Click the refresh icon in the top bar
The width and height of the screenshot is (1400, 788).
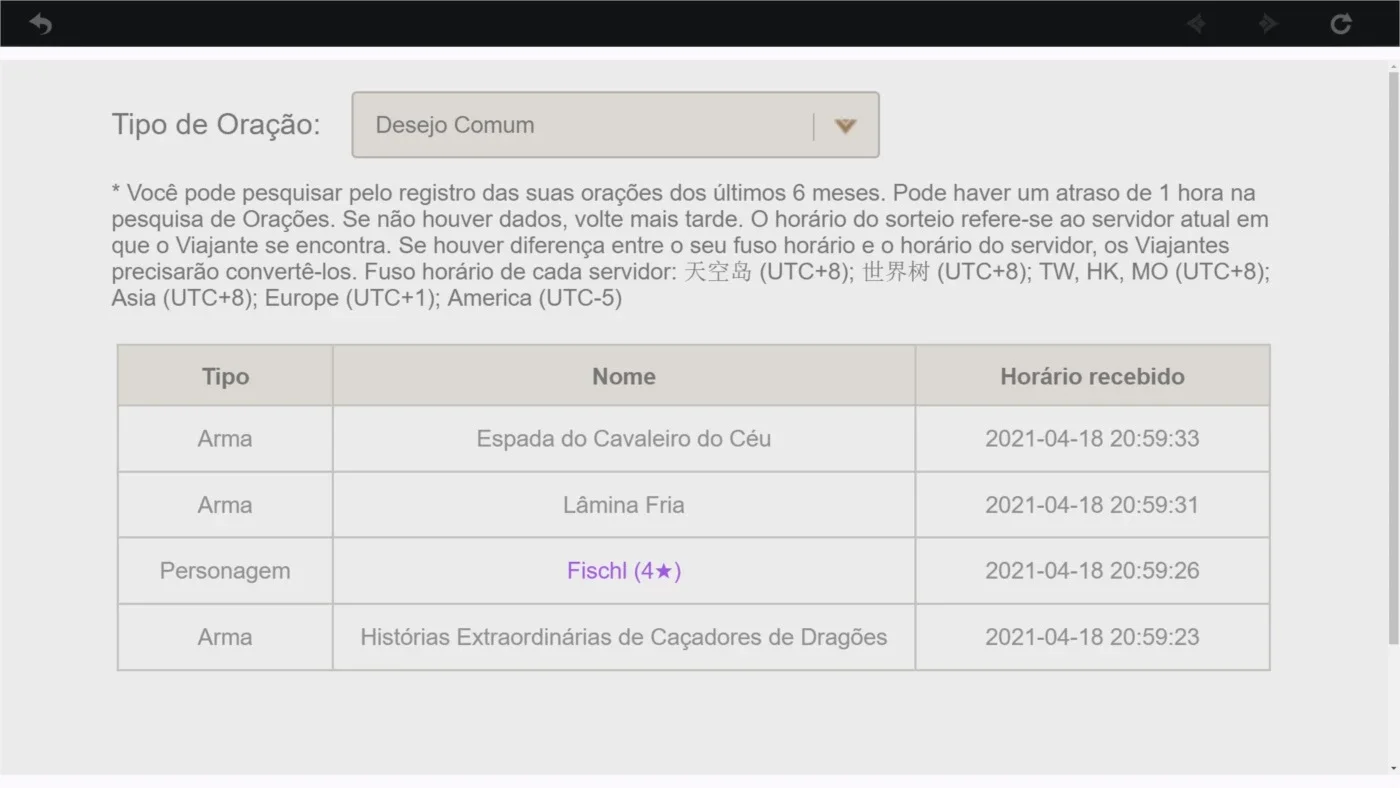coord(1340,24)
